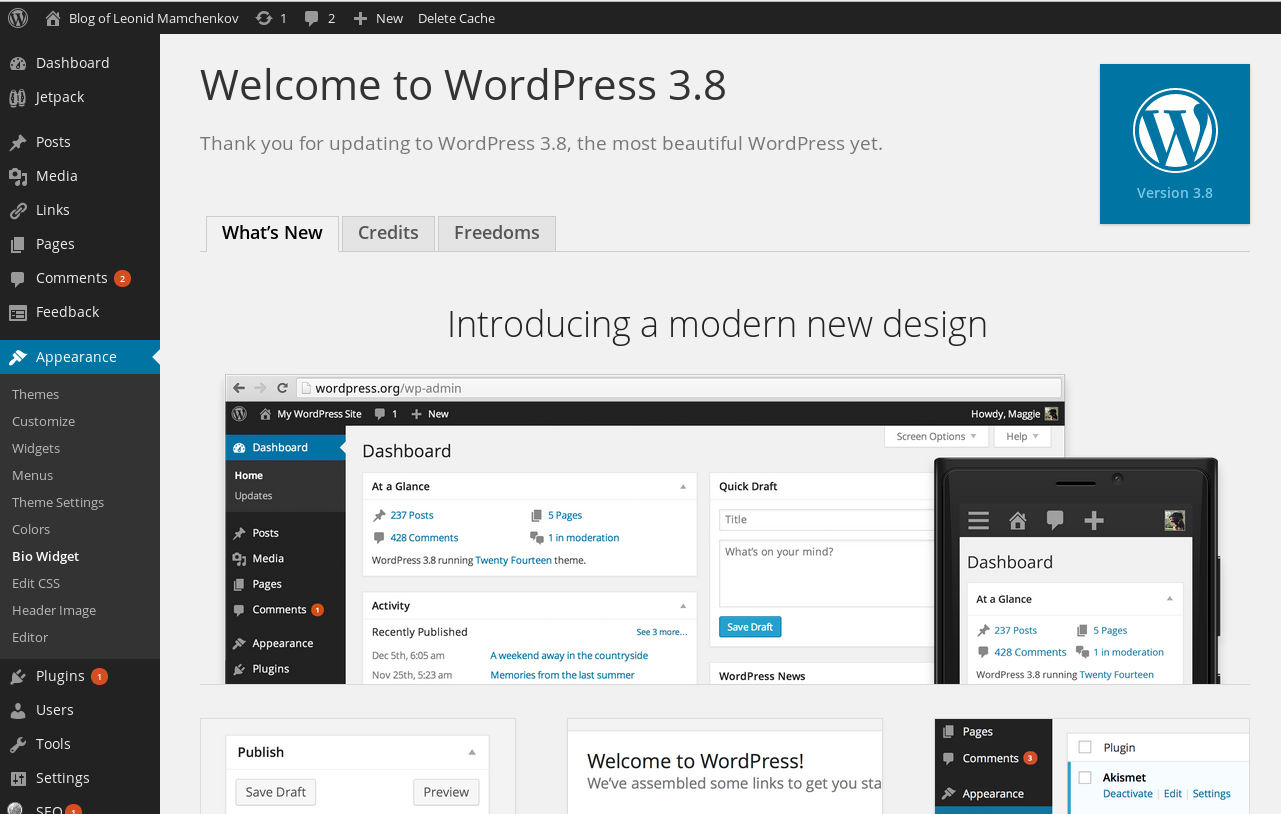
Task: Click Delete Cache in the admin bar
Action: [x=456, y=18]
